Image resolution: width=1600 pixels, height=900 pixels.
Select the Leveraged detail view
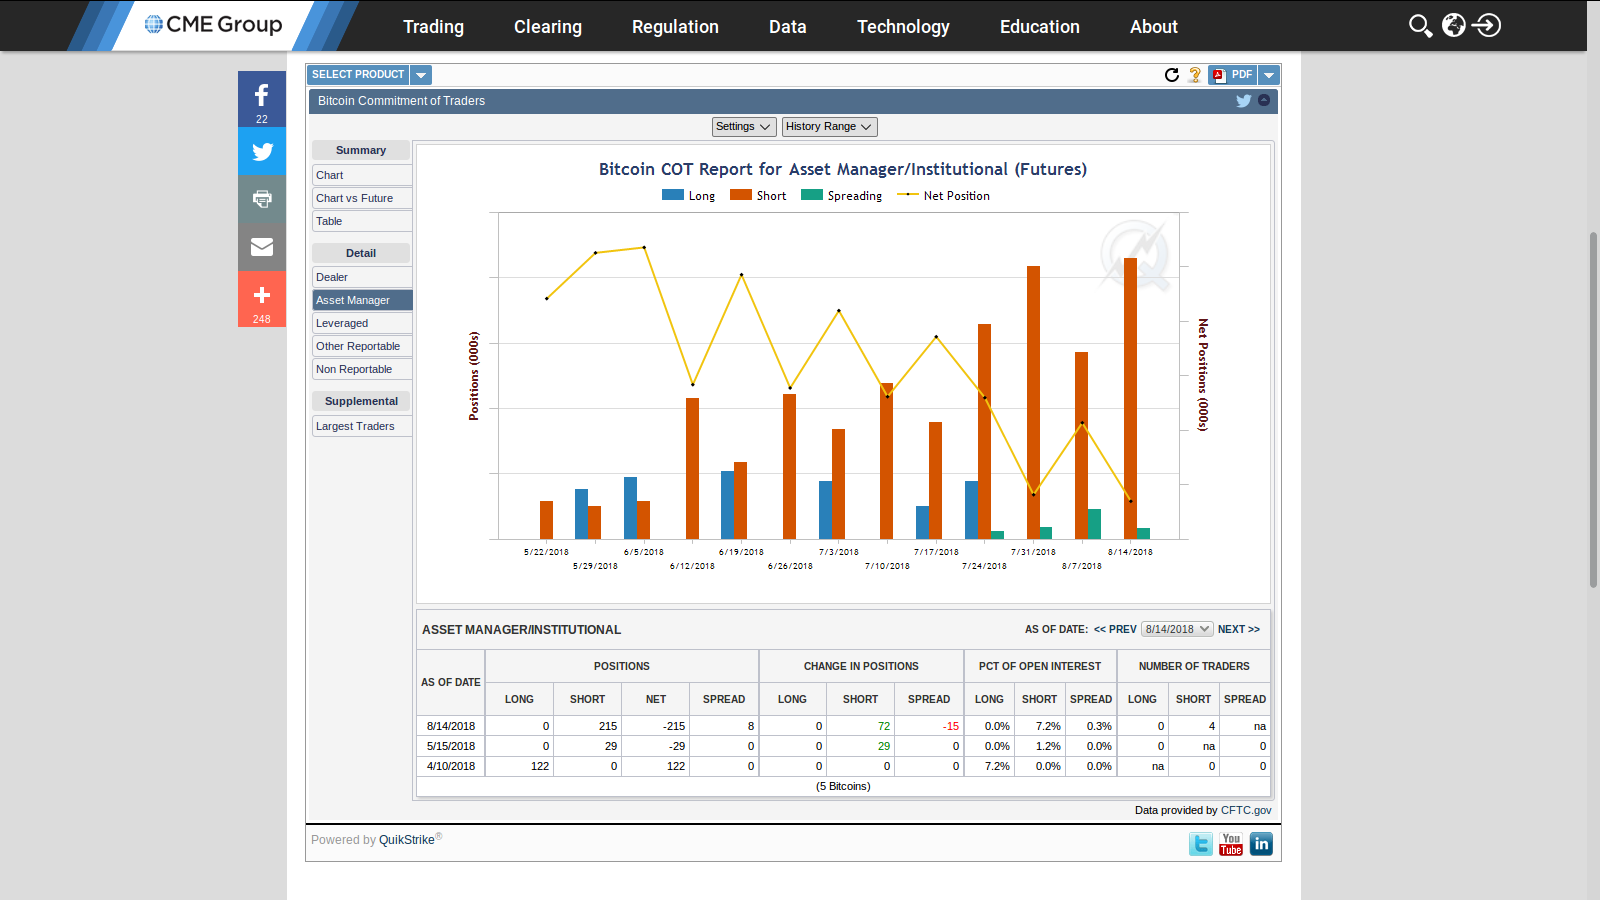[x=362, y=323]
